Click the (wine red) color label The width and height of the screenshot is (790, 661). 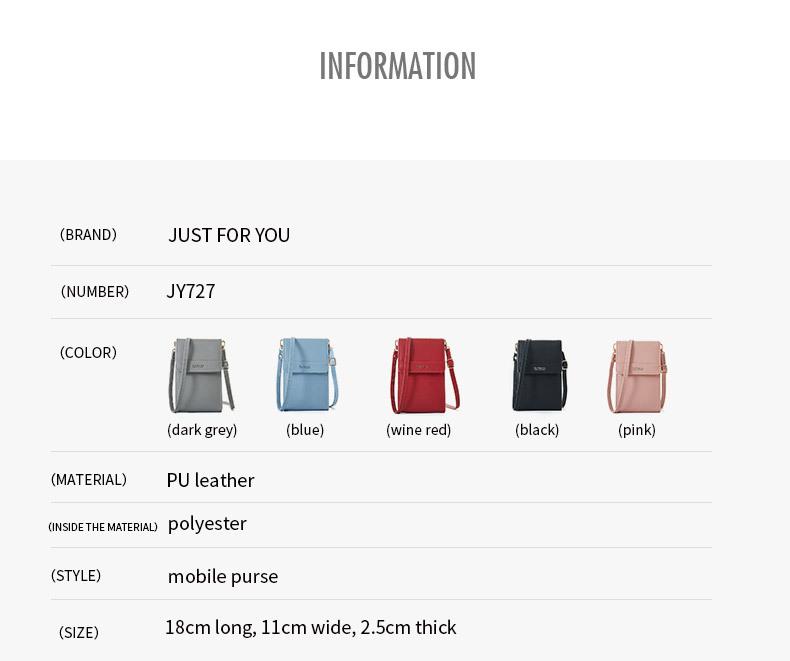418,430
